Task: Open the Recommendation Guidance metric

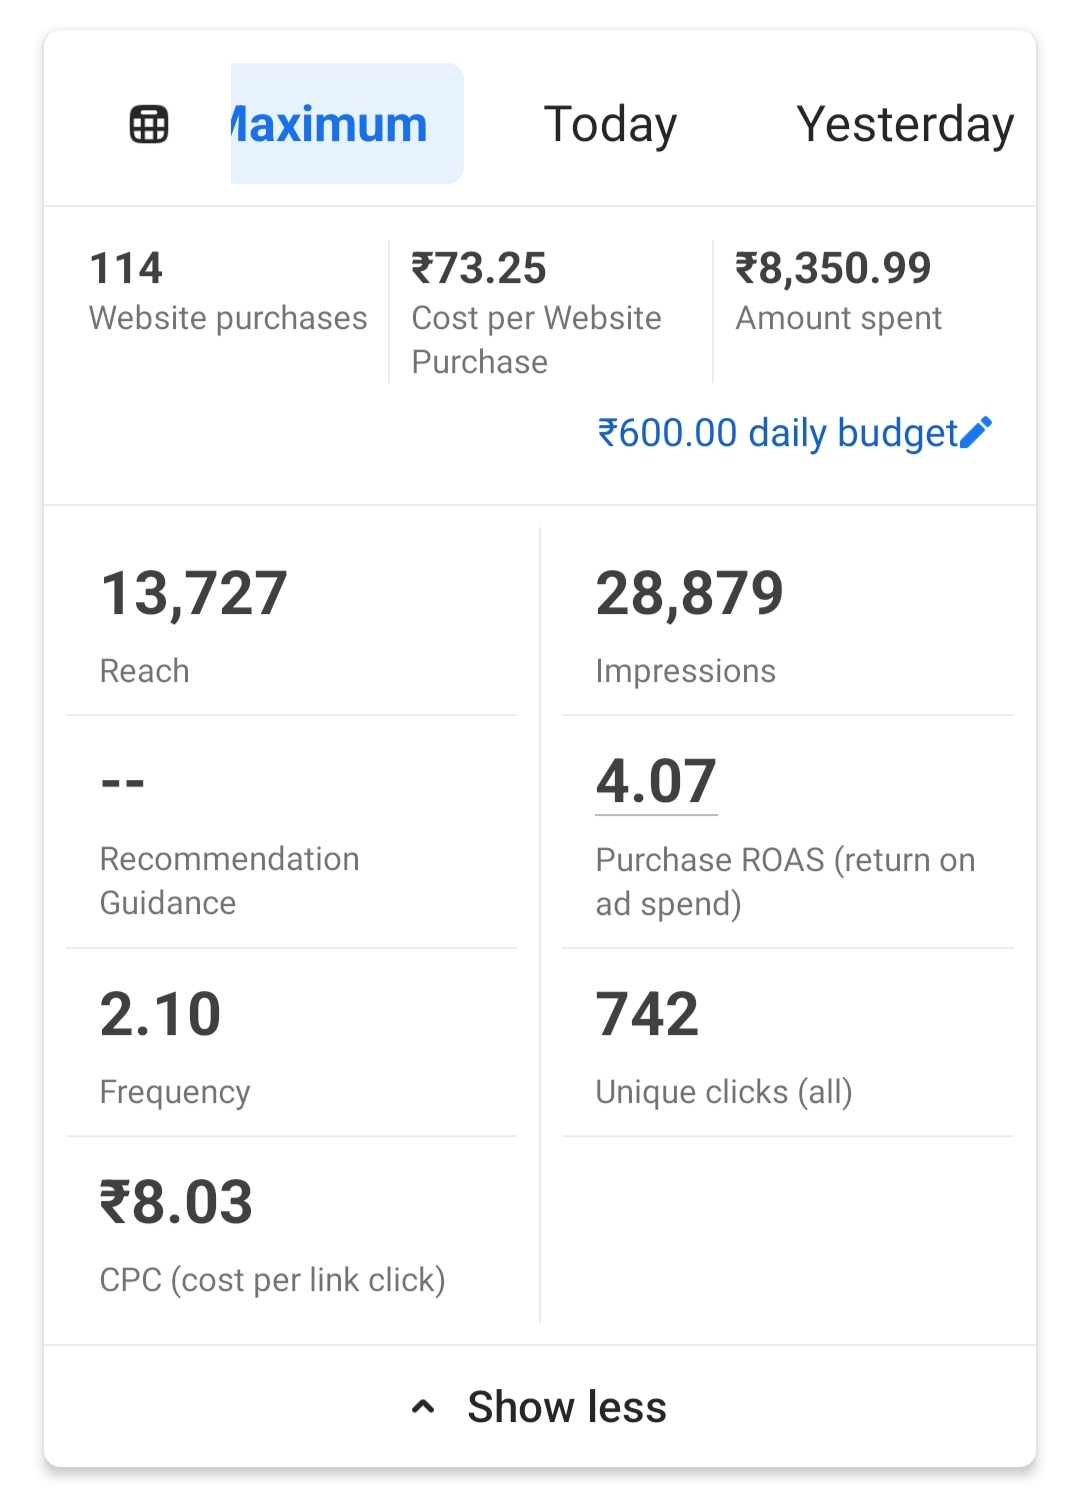Action: coord(229,838)
